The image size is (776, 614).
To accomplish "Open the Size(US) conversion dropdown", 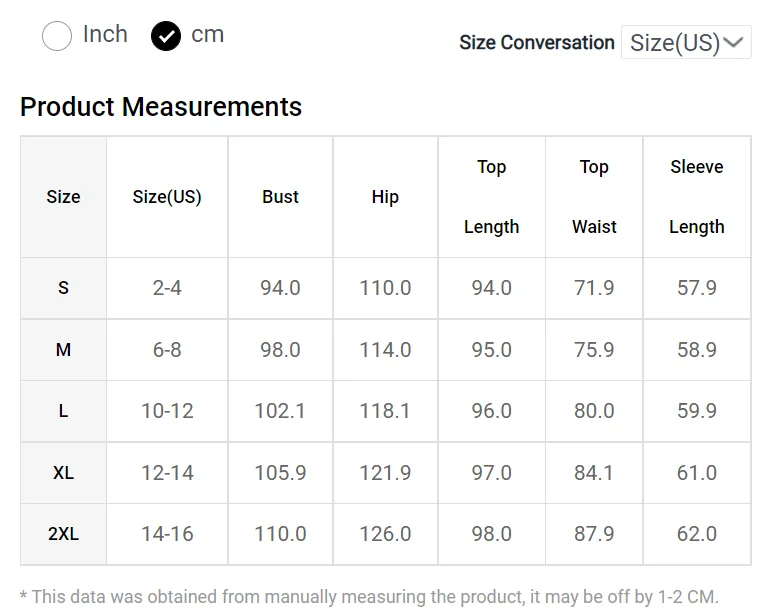I will click(x=686, y=43).
